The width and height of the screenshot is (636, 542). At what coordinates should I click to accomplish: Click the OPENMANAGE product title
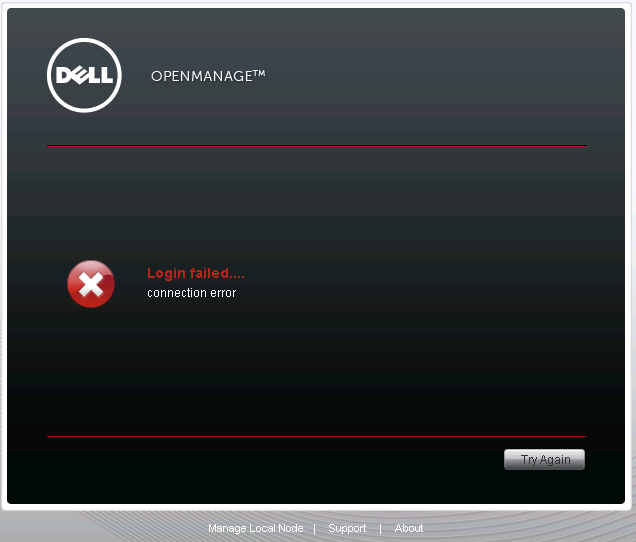coord(201,76)
